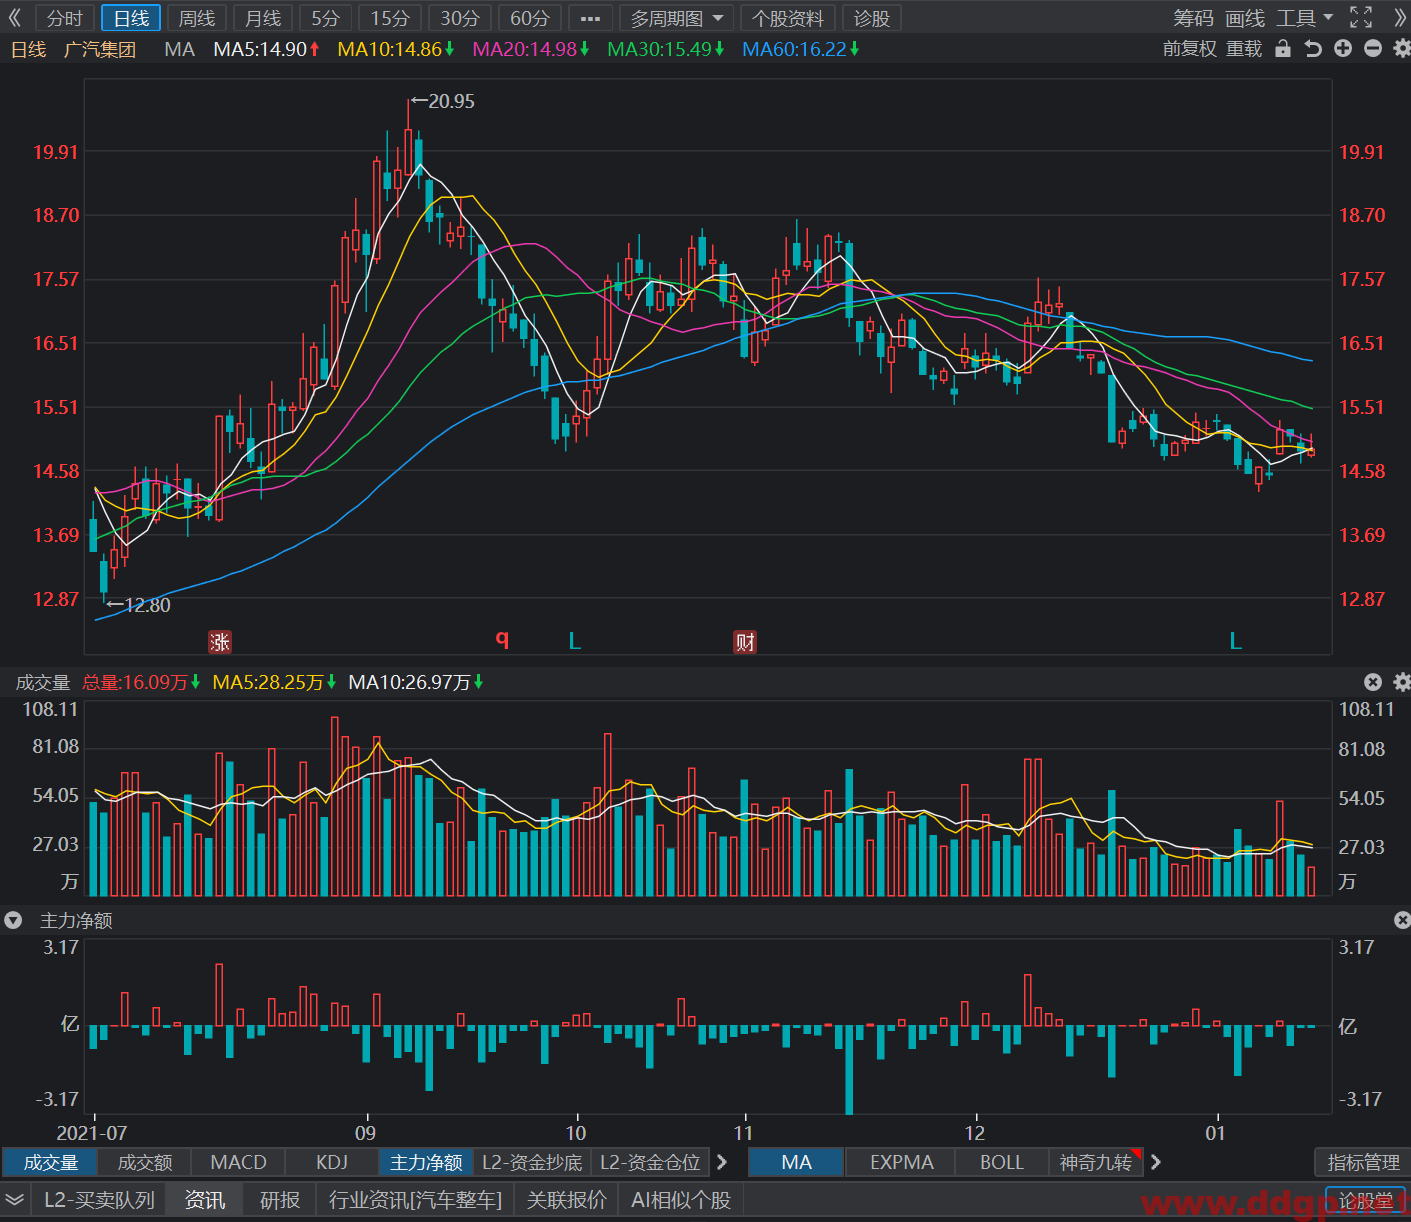Open 个股资料 stock info

[x=788, y=18]
